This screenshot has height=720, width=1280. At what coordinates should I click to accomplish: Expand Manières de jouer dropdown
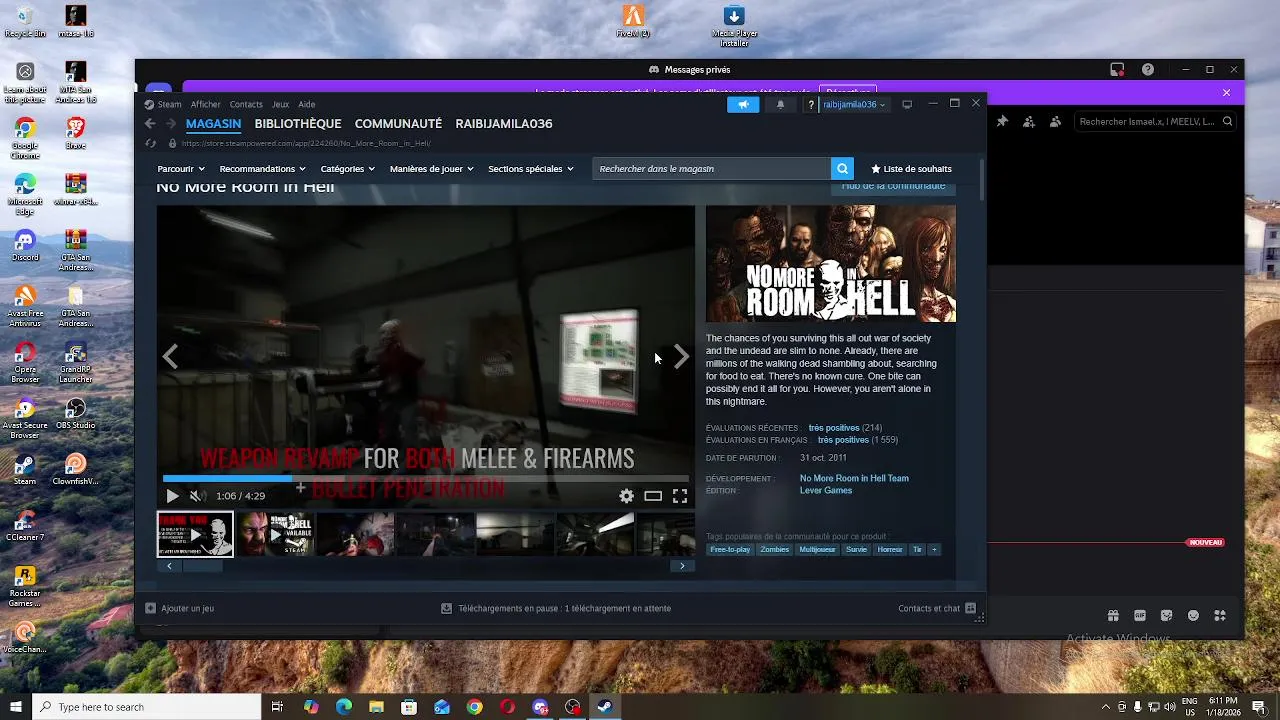[432, 169]
